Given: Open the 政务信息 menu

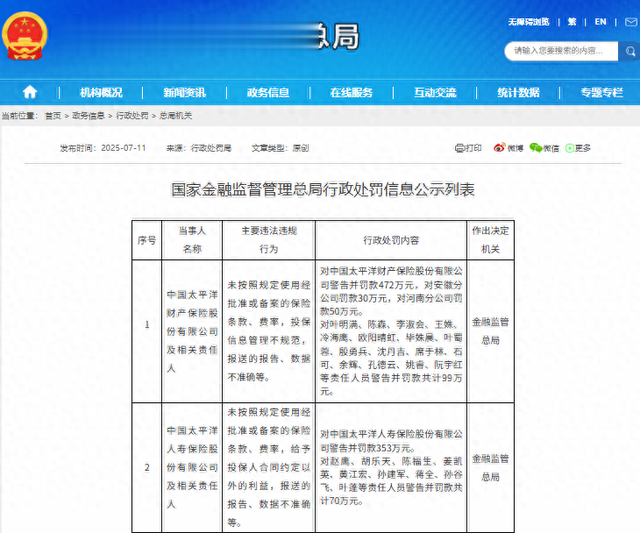Looking at the screenshot, I should pos(268,92).
